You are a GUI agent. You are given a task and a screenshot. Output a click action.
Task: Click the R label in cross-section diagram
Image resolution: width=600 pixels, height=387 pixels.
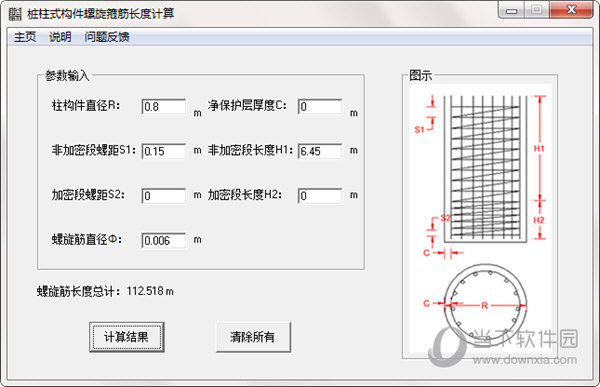pyautogui.click(x=484, y=305)
